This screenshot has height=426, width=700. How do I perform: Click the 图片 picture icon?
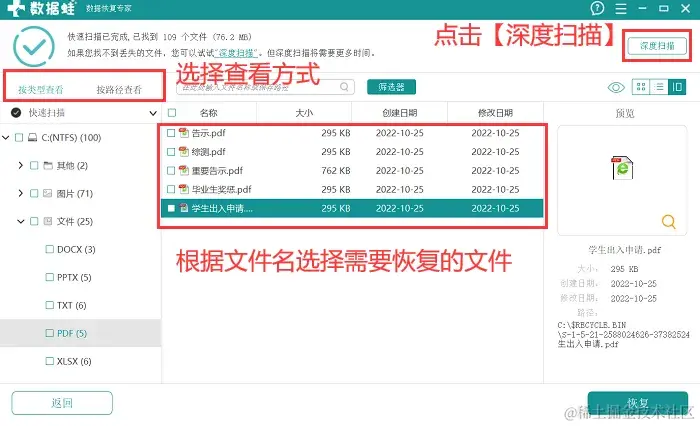click(48, 193)
